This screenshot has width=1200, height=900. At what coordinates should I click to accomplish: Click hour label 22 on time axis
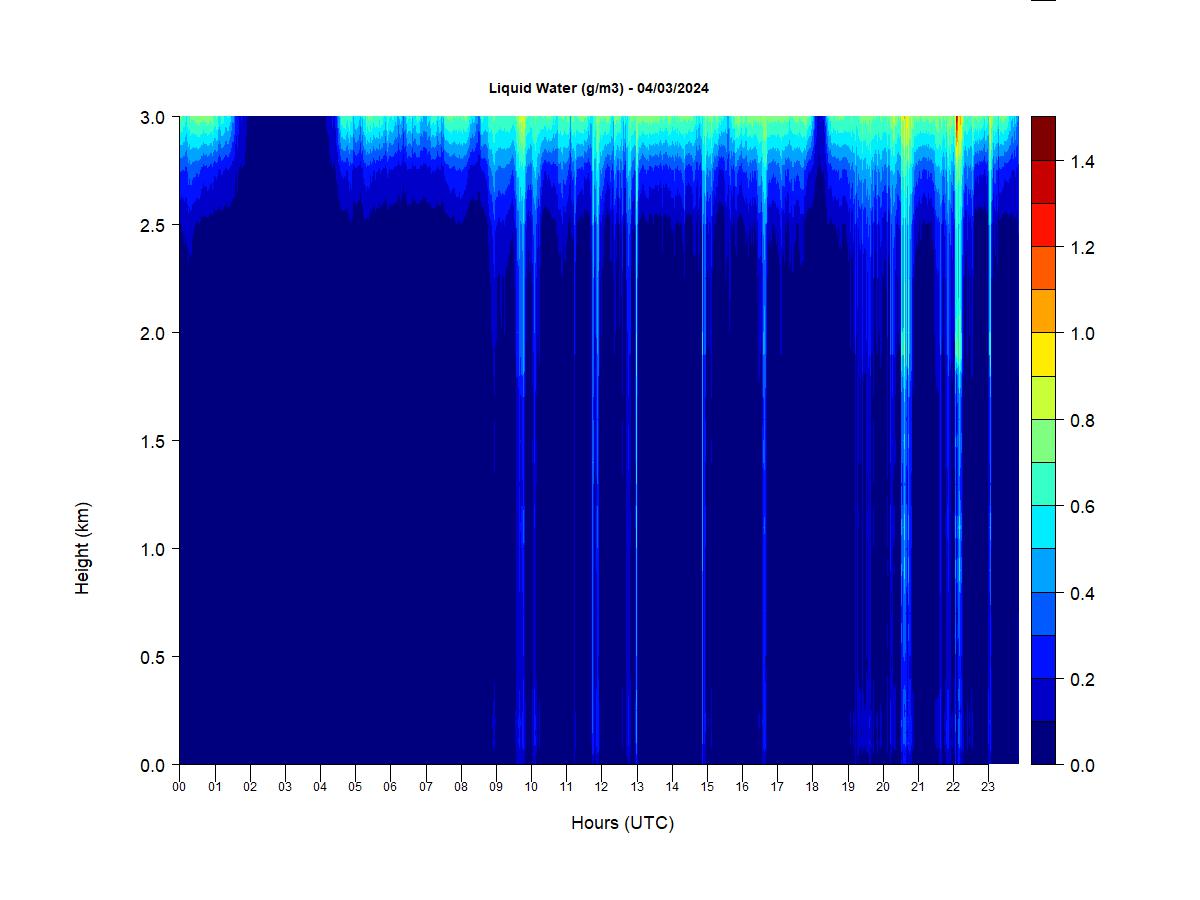[x=953, y=787]
